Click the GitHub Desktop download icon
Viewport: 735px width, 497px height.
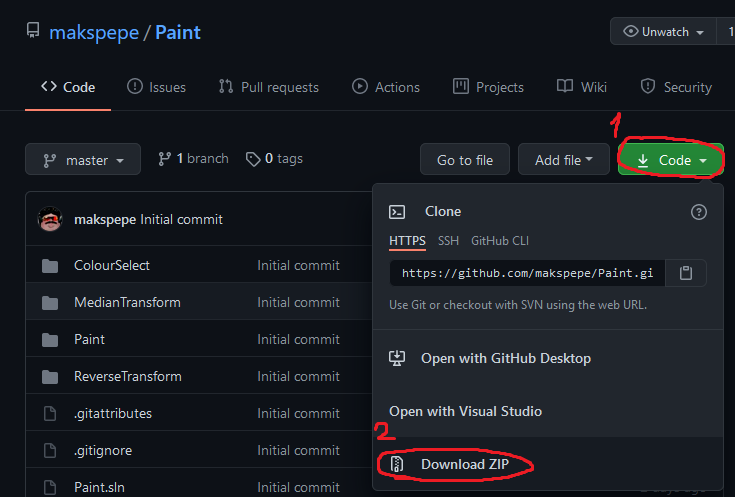[x=397, y=358]
